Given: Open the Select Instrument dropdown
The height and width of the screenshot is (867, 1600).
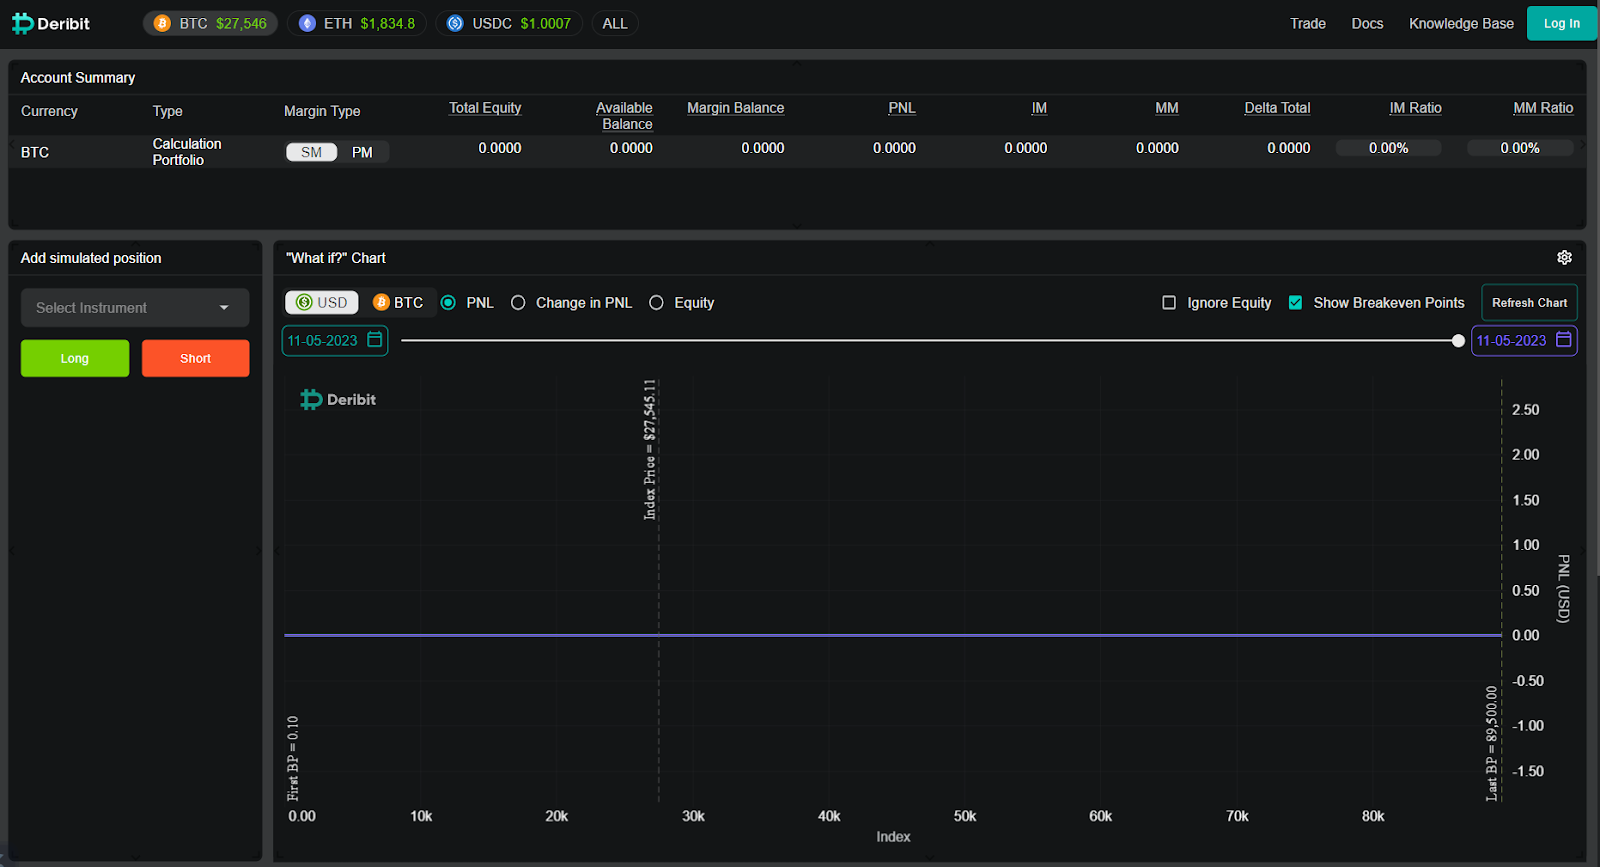Looking at the screenshot, I should (134, 308).
